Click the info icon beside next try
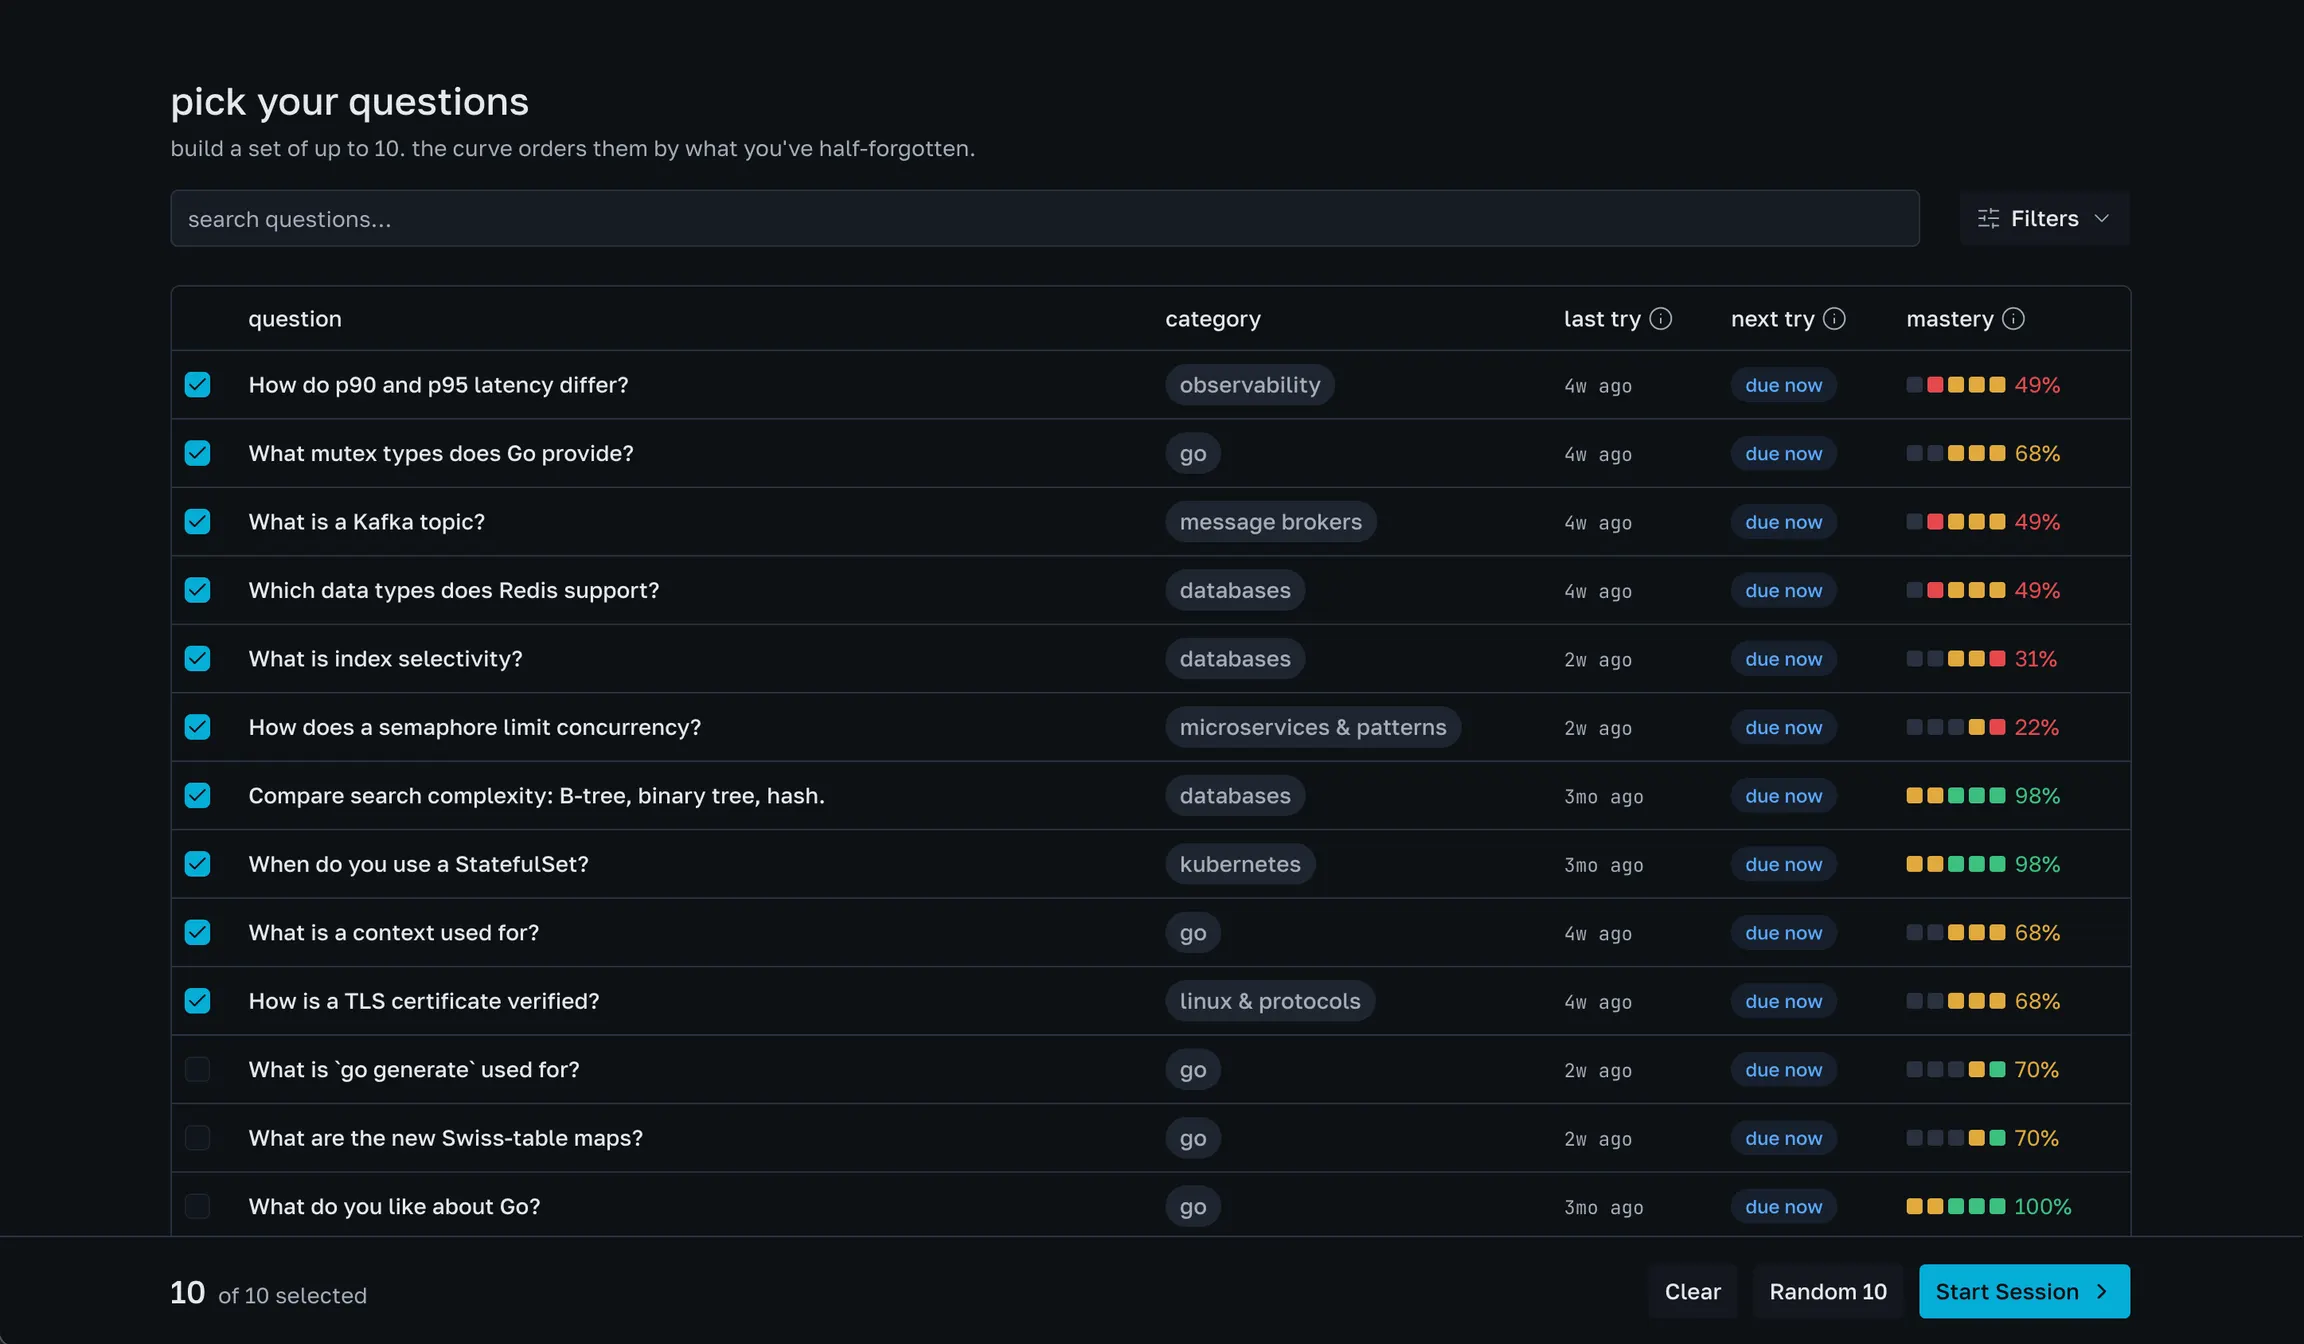Screen dimensions: 2304x1344 point(1834,318)
